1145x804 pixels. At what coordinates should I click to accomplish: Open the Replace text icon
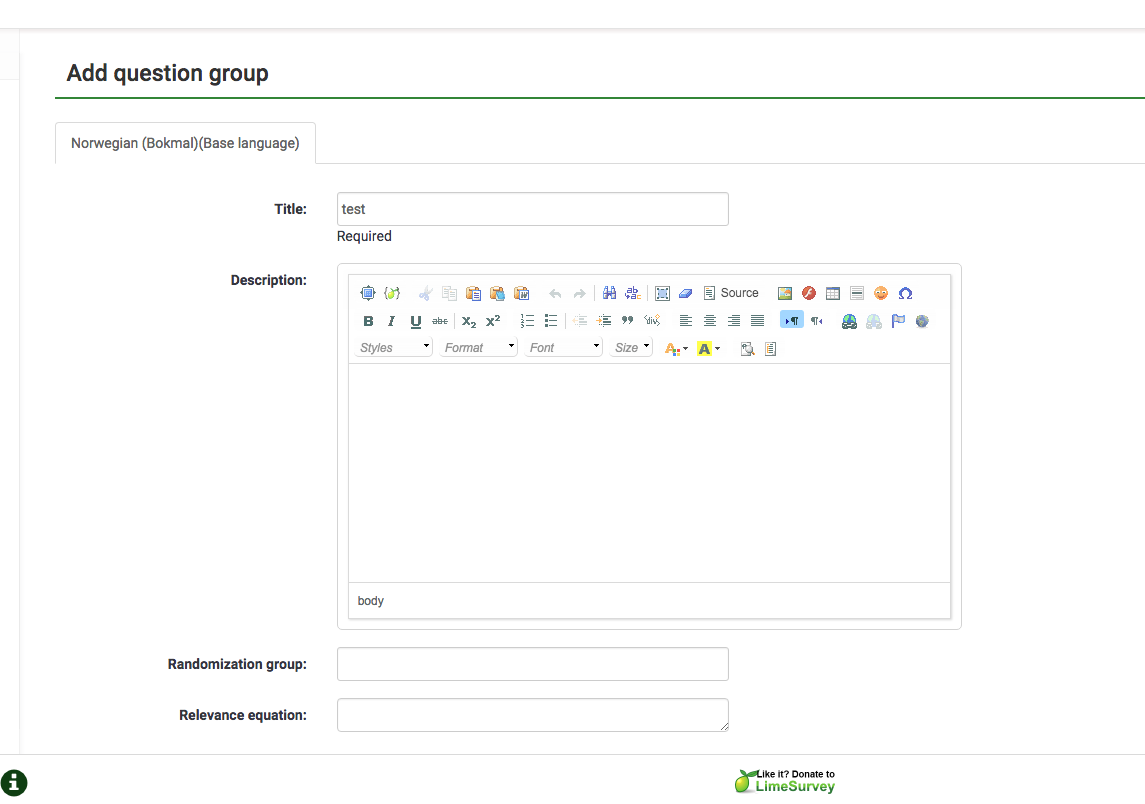tap(633, 294)
